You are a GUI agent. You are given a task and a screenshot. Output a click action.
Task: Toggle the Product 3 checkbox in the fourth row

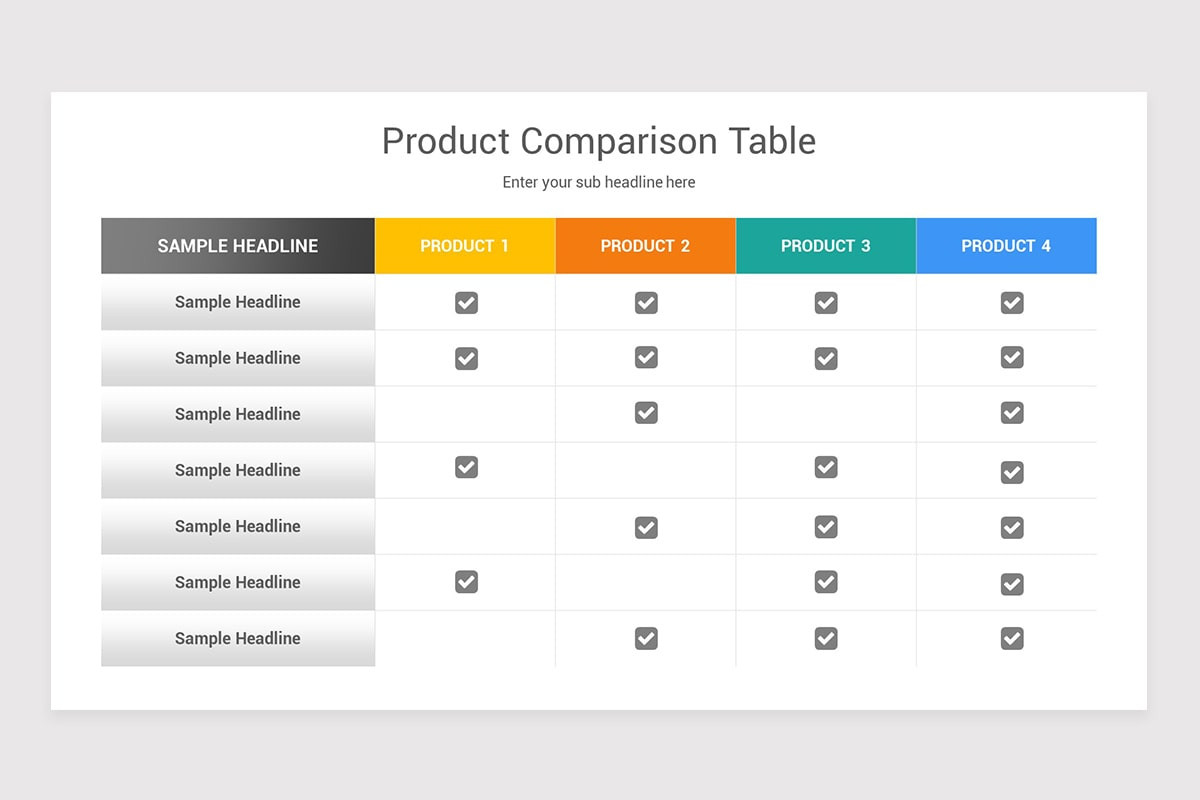pyautogui.click(x=826, y=467)
